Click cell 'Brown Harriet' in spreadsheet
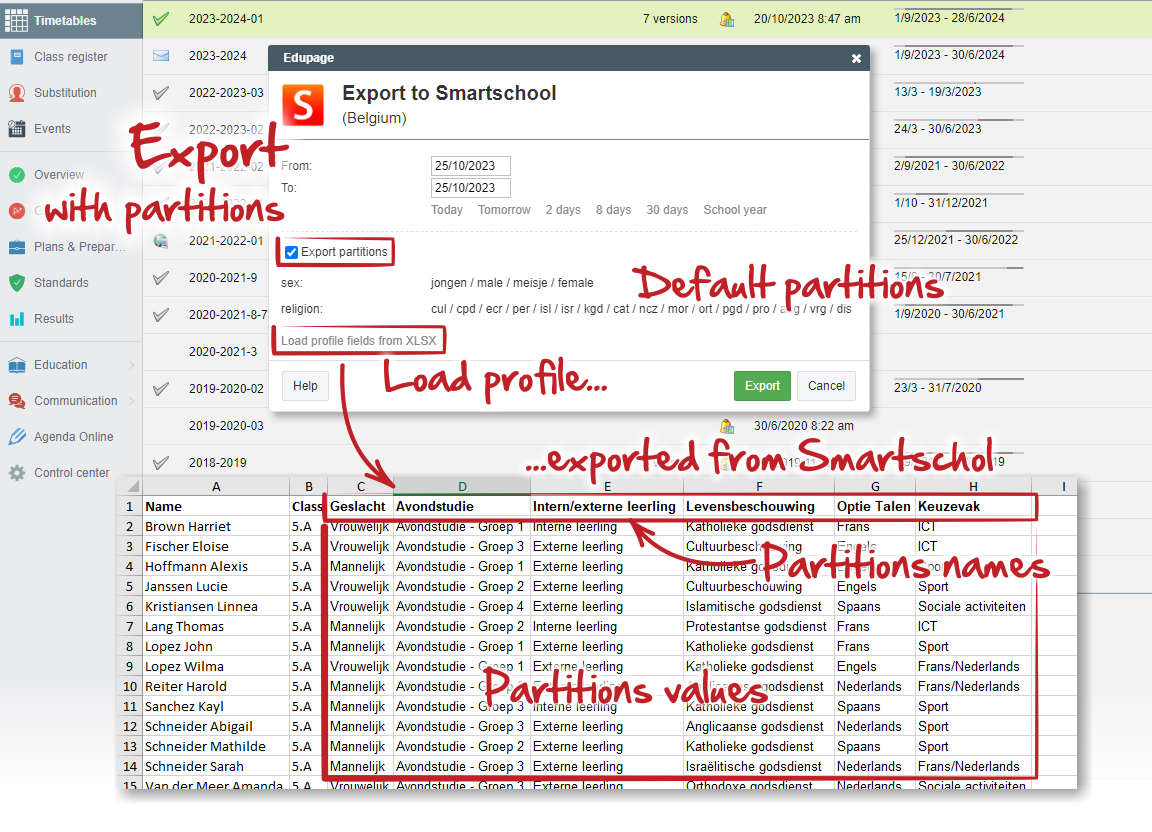 [x=216, y=526]
